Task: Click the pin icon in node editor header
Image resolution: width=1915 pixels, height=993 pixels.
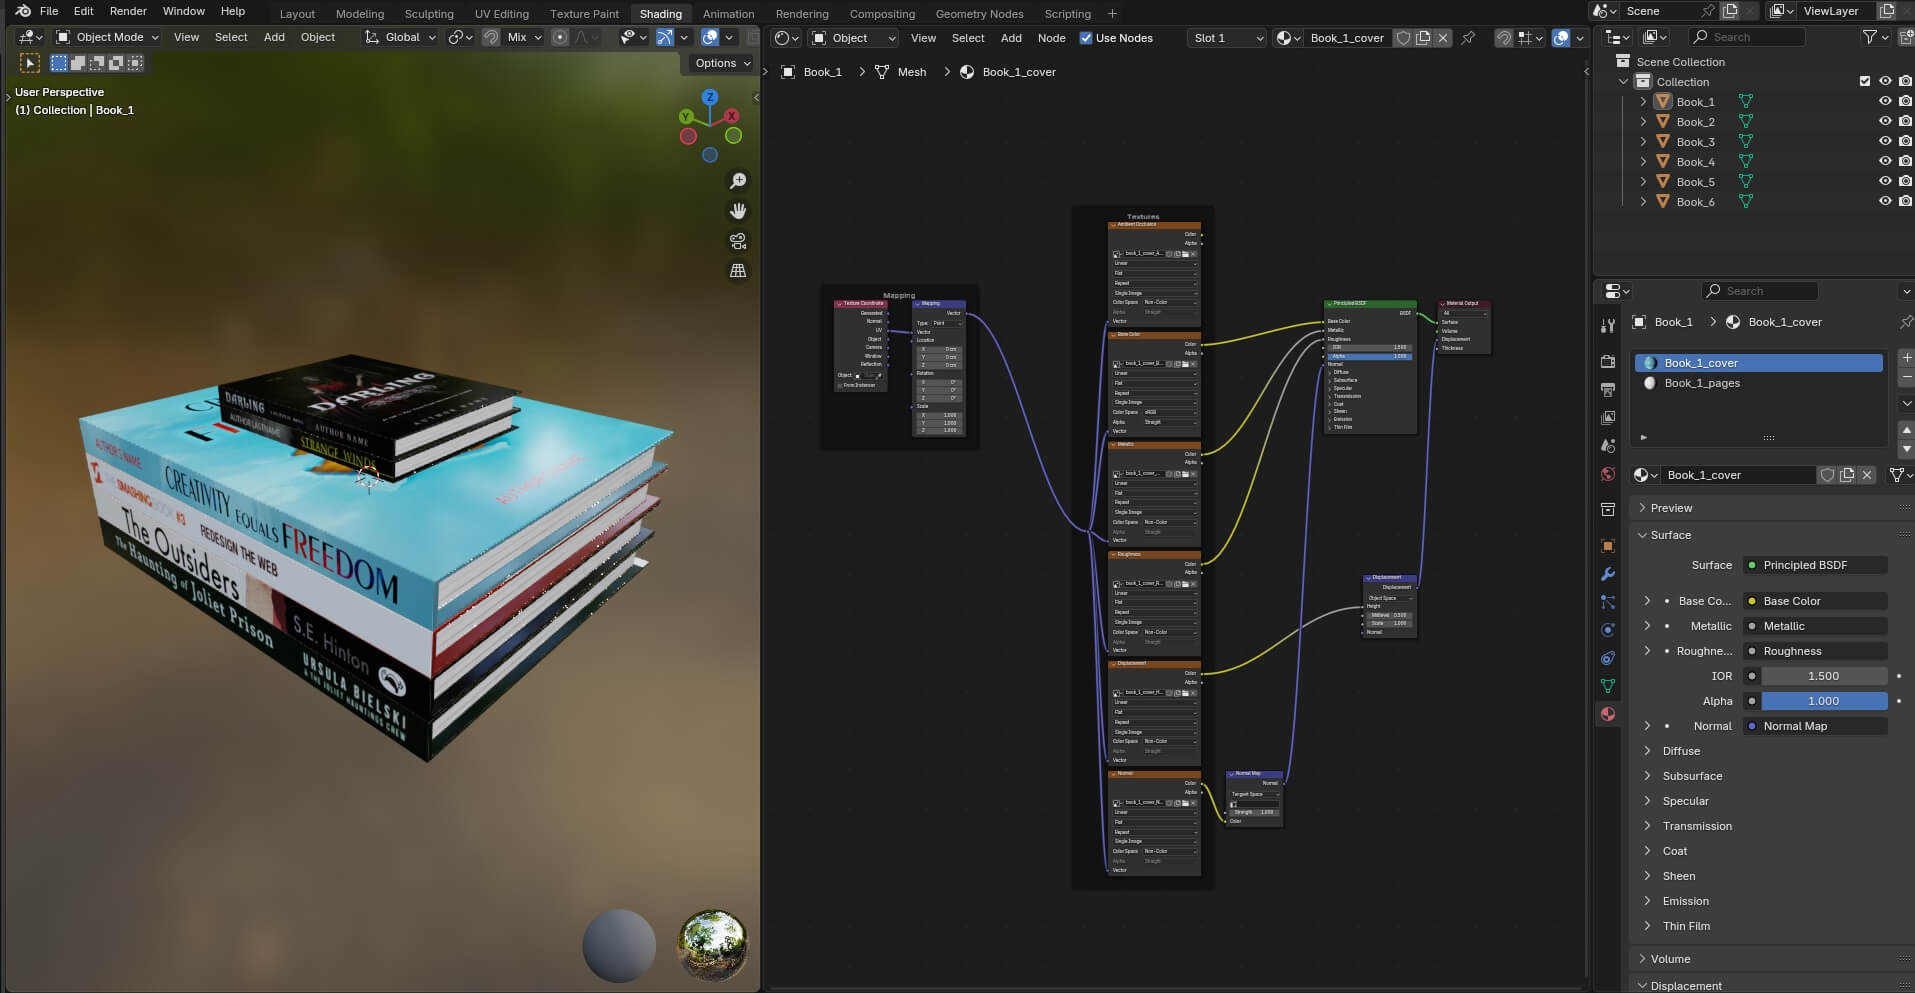Action: (1468, 38)
